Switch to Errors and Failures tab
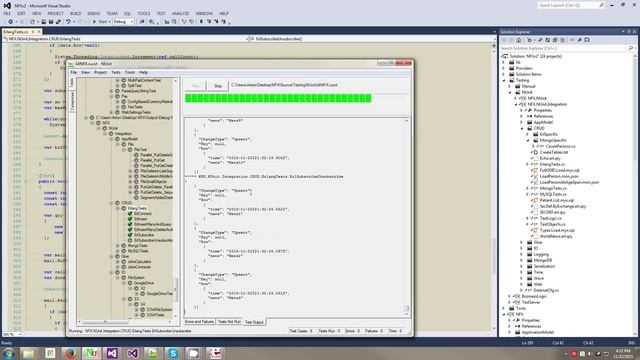 tap(199, 322)
